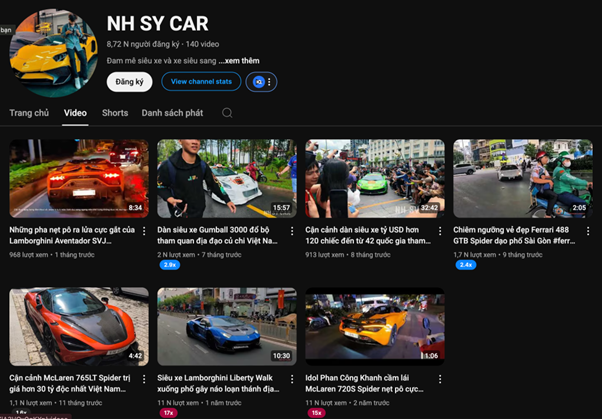Click the 15x badge under McLaren 720S video
Screen dimensions: 602x419
pos(316,413)
